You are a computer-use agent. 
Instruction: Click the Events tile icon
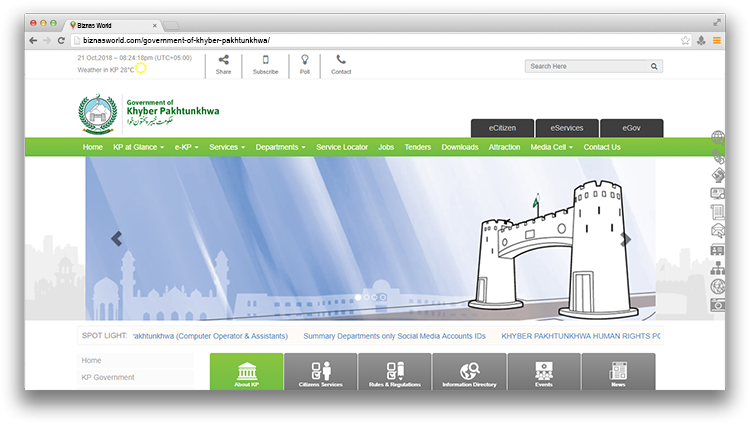coord(543,370)
